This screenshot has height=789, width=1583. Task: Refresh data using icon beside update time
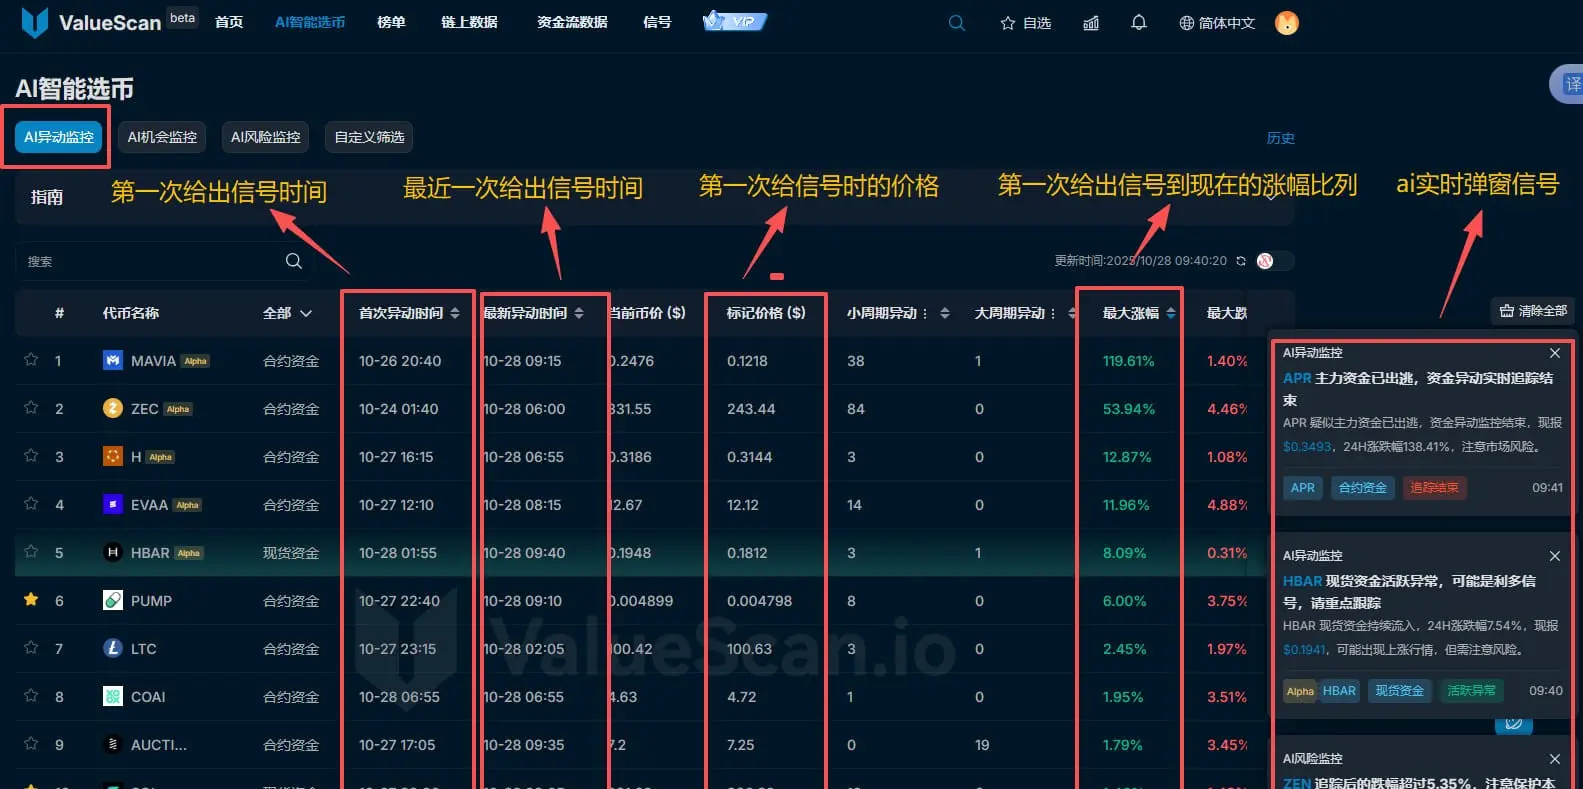click(x=1241, y=261)
